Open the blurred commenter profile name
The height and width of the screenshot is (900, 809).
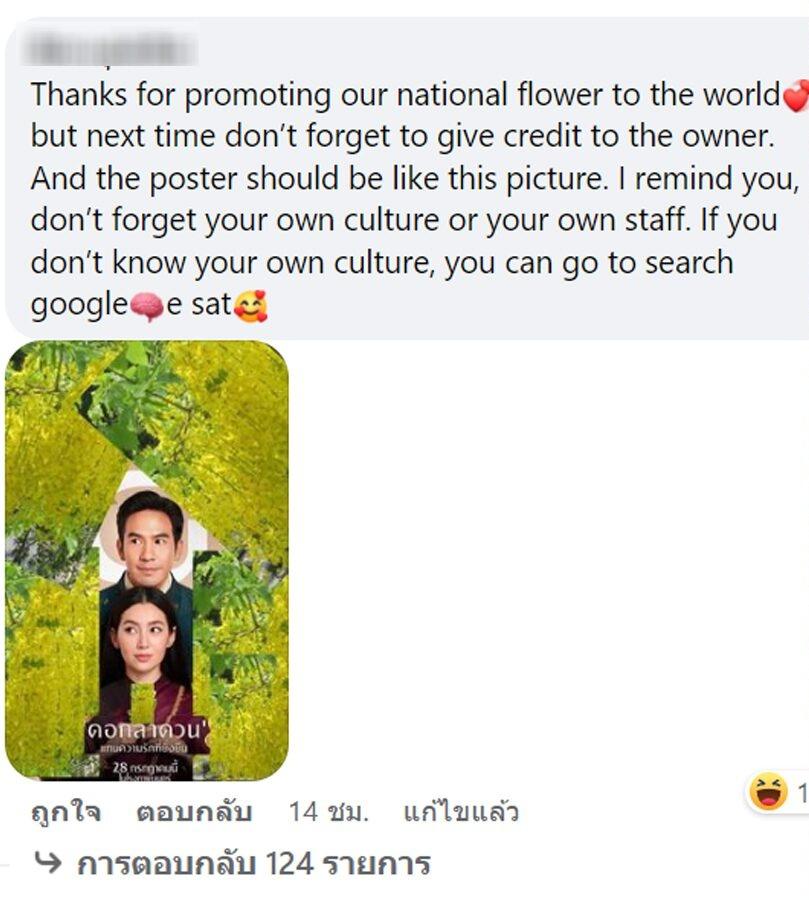click(112, 48)
